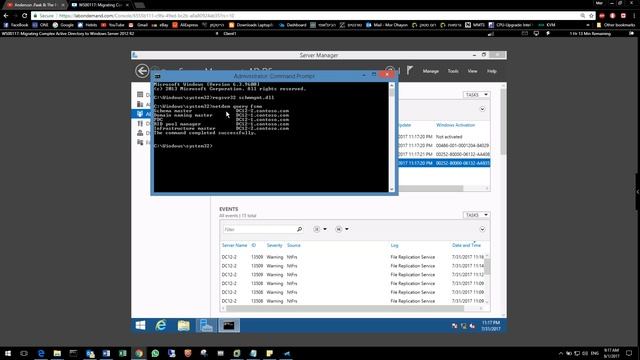The height and width of the screenshot is (360, 640).
Task: Select the row with 00486-001-0001204 product ID
Action: coord(444,145)
